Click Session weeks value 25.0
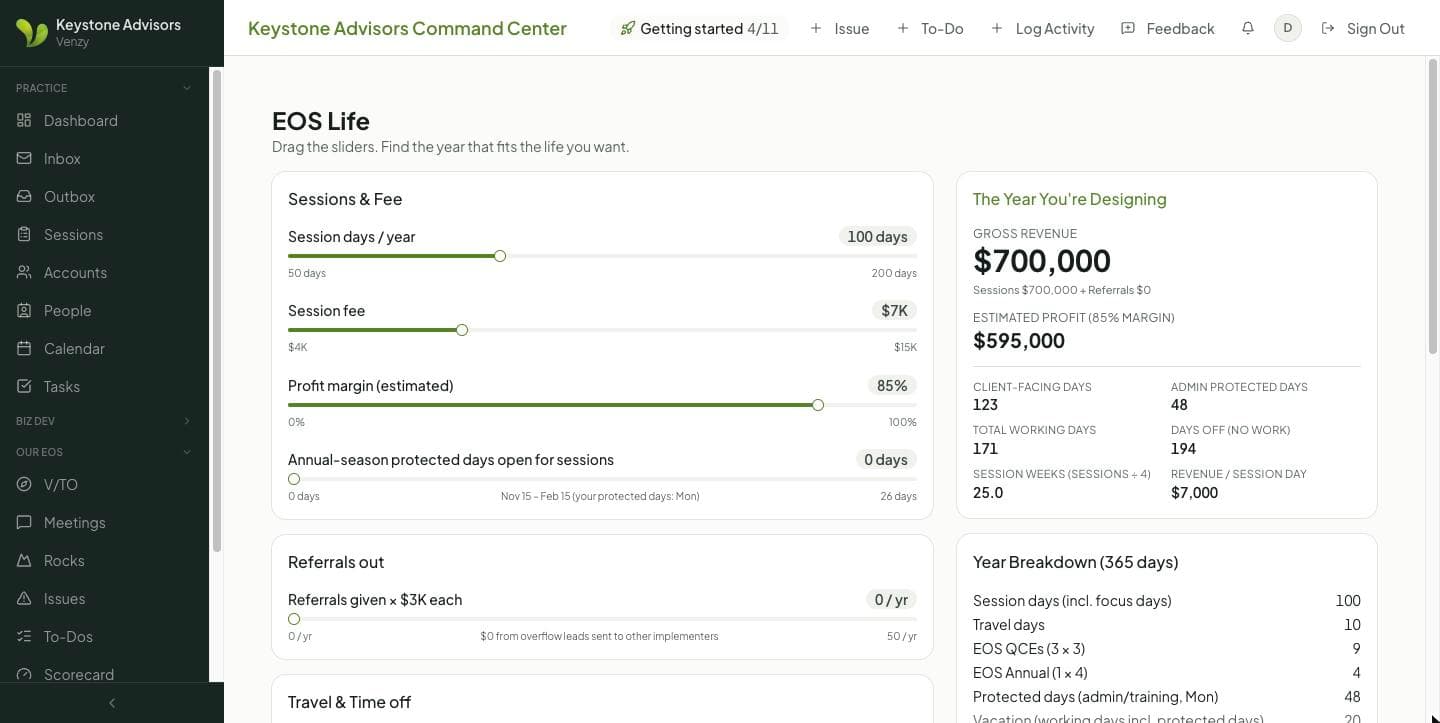 [x=988, y=493]
